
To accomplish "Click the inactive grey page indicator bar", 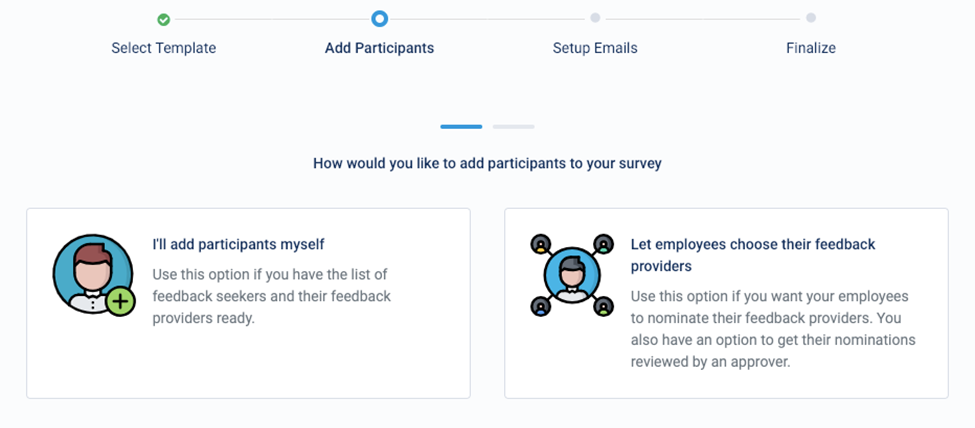I will coord(514,127).
